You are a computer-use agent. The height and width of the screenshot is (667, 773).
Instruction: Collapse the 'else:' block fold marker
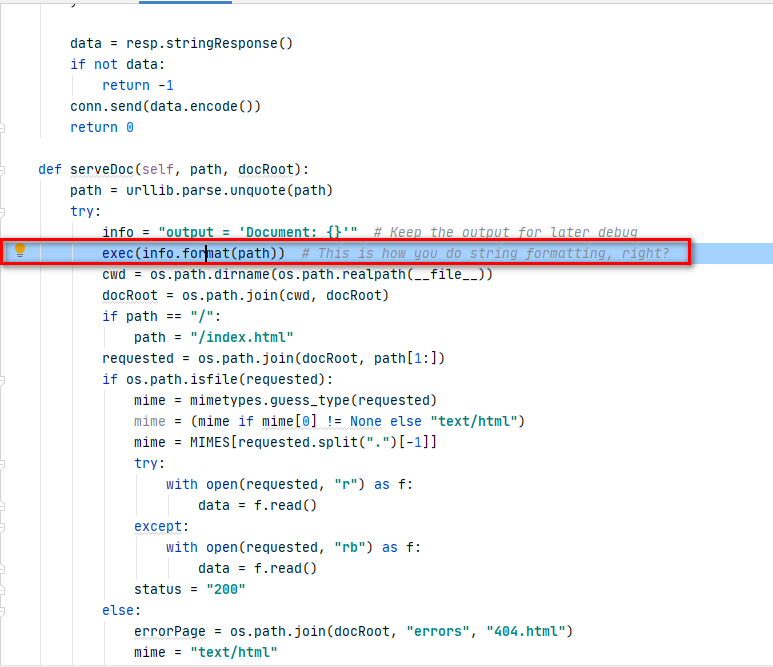coord(2,611)
